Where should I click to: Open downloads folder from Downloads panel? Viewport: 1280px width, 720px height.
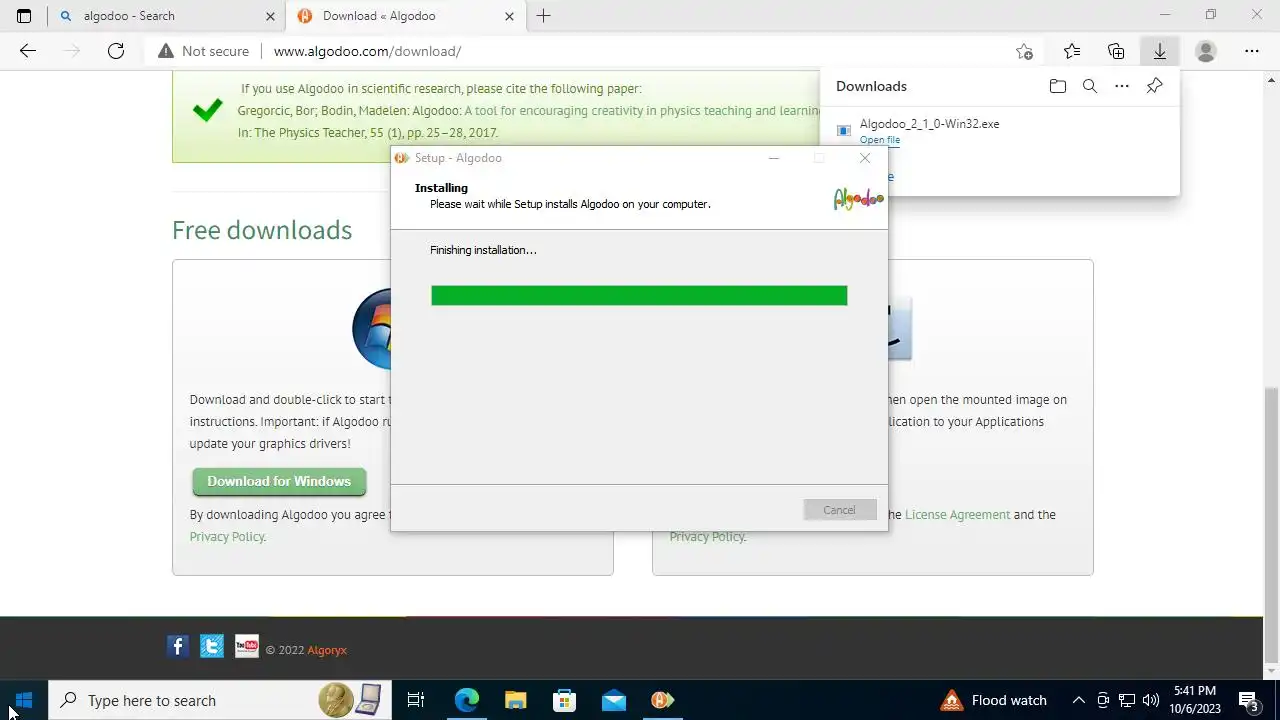pyautogui.click(x=1058, y=86)
